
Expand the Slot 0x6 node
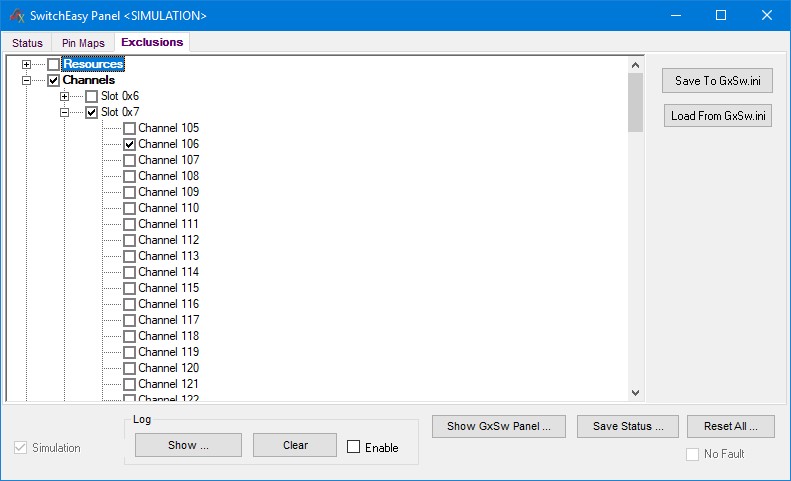65,97
